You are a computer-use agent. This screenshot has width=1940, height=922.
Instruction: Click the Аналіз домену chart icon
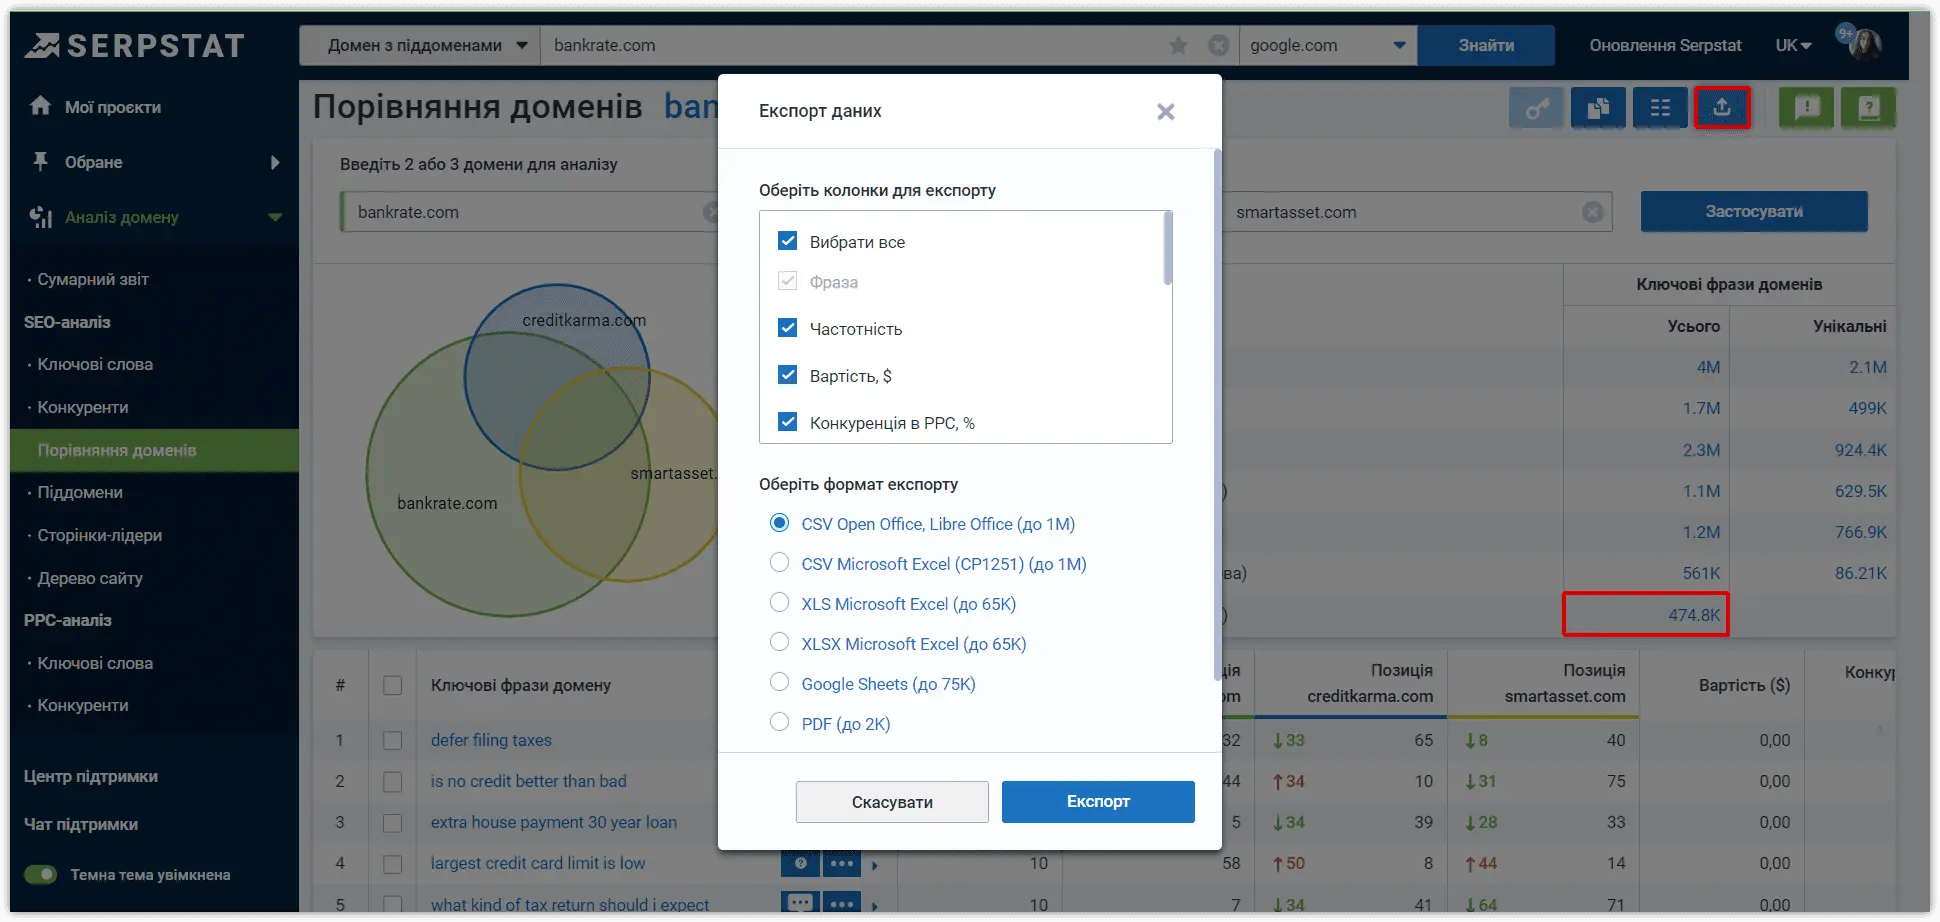tap(40, 217)
